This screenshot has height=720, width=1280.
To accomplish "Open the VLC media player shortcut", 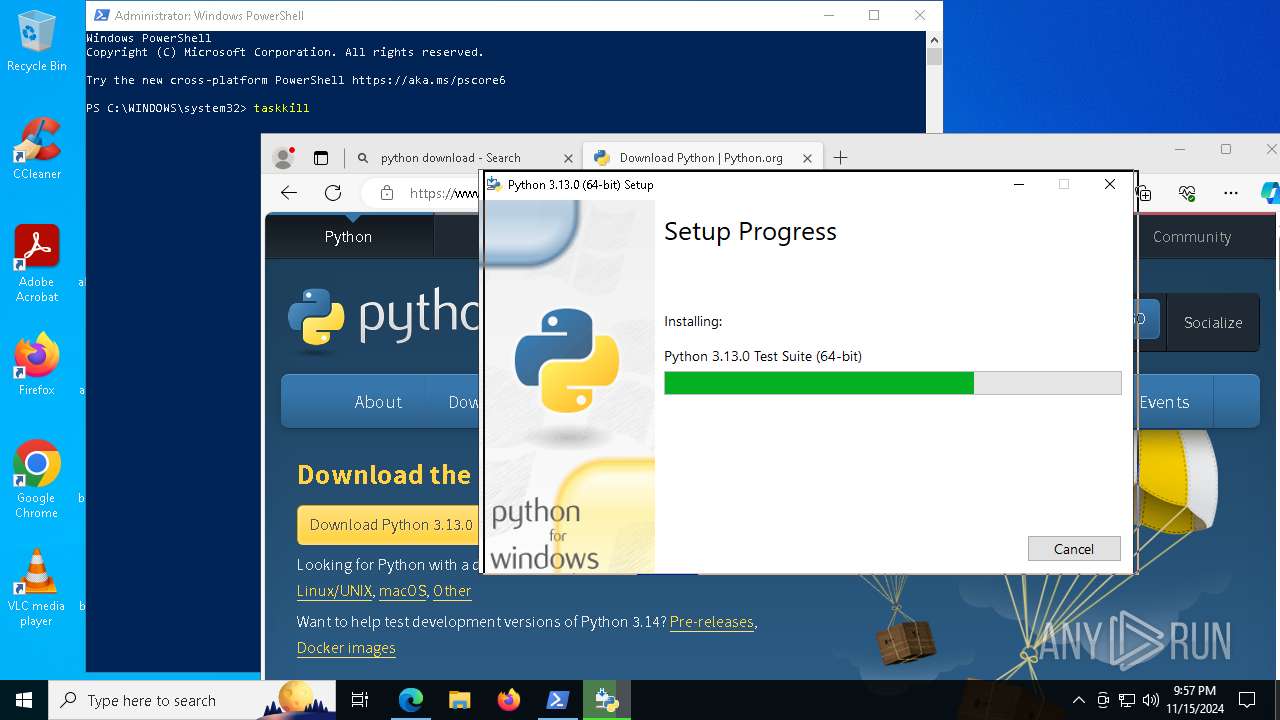I will [x=37, y=588].
